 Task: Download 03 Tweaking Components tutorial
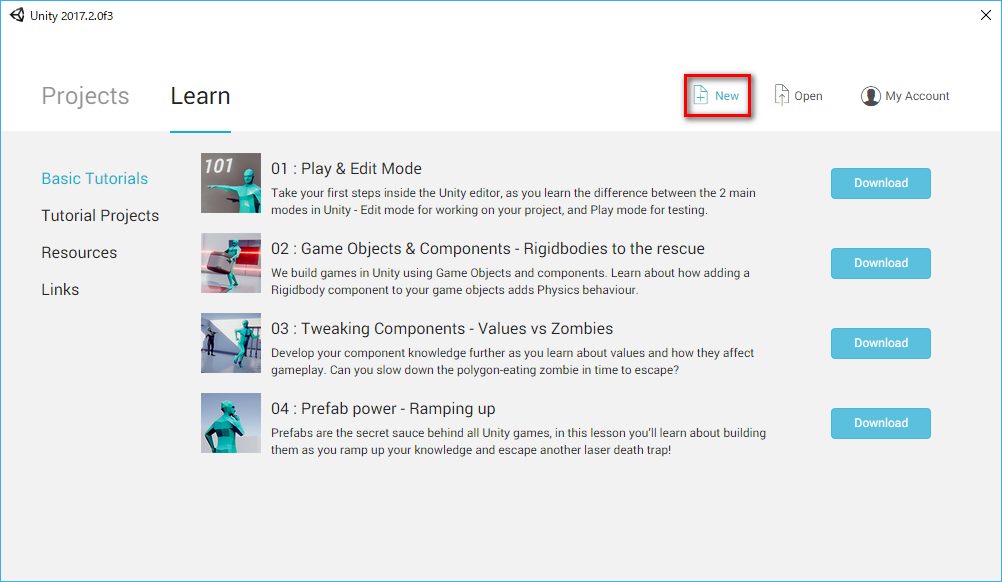point(881,343)
